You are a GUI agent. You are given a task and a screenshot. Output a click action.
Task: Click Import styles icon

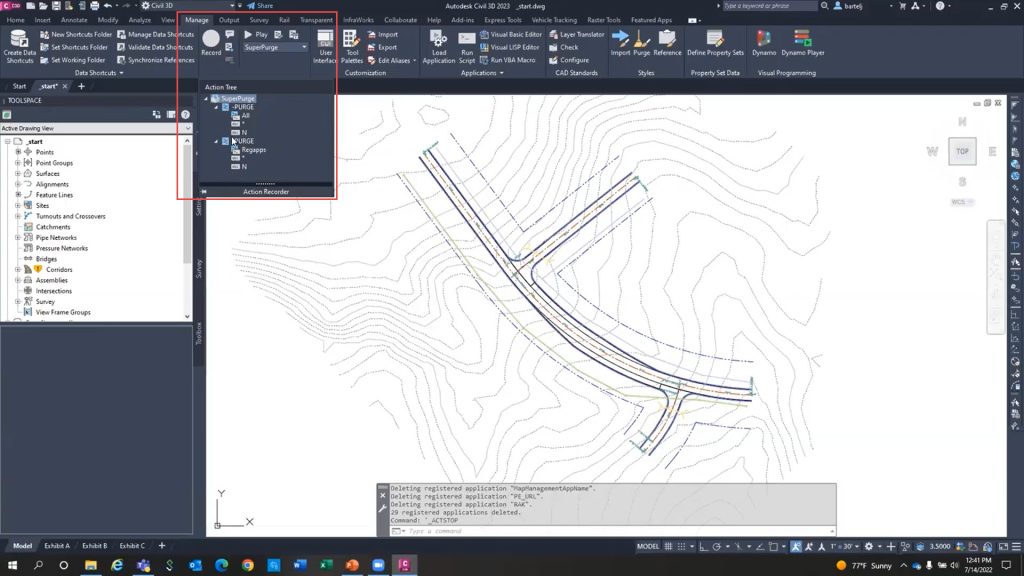[620, 43]
